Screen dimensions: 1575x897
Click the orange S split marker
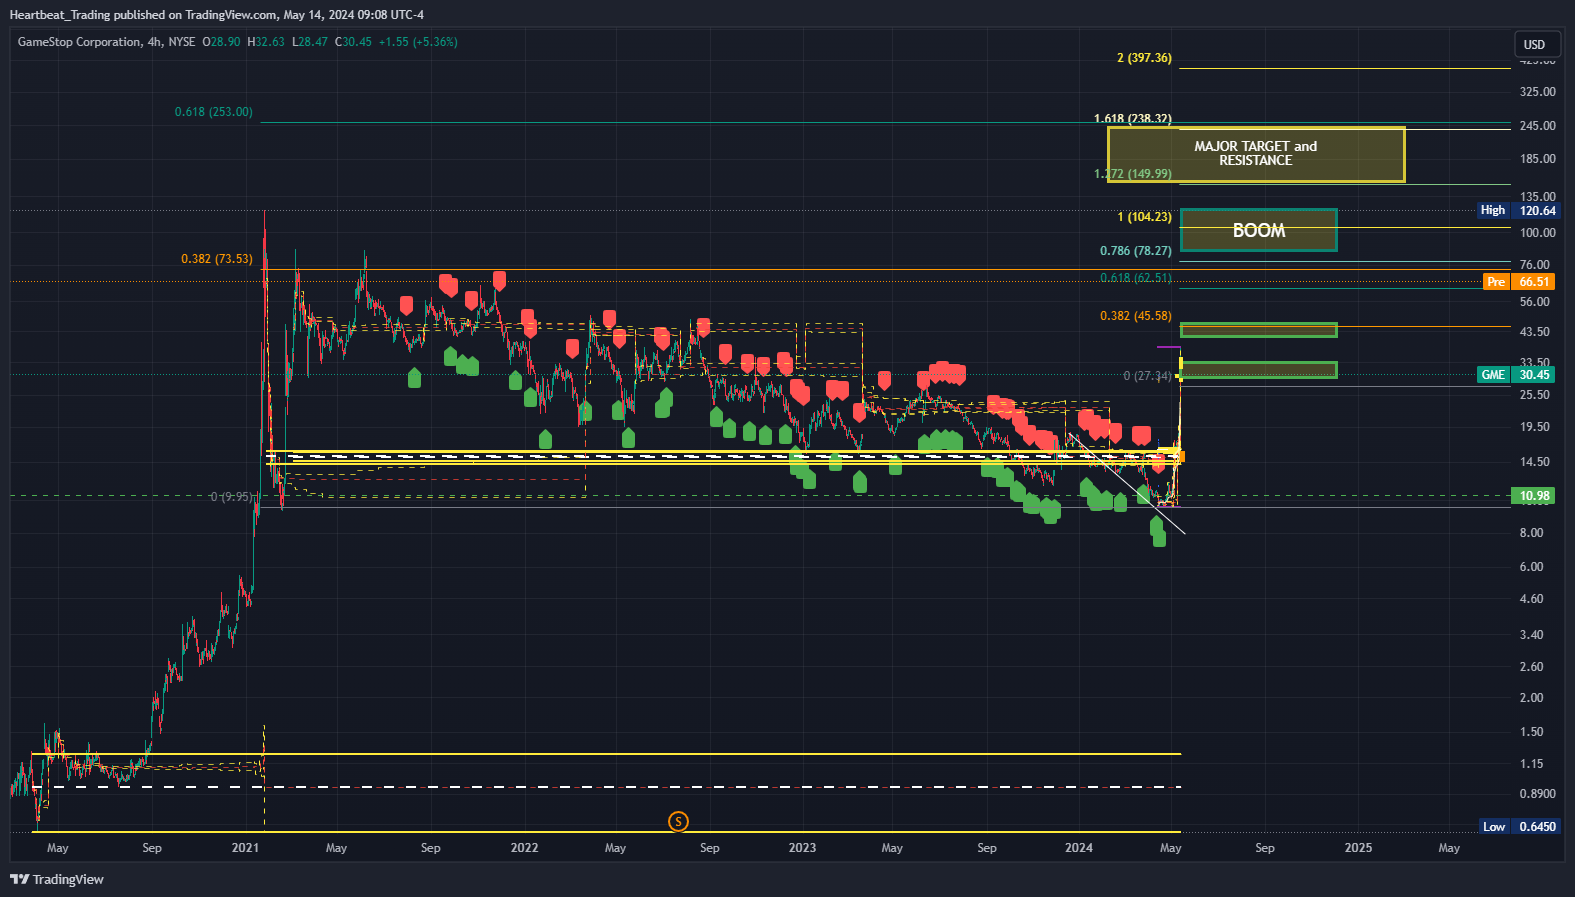[x=678, y=822]
